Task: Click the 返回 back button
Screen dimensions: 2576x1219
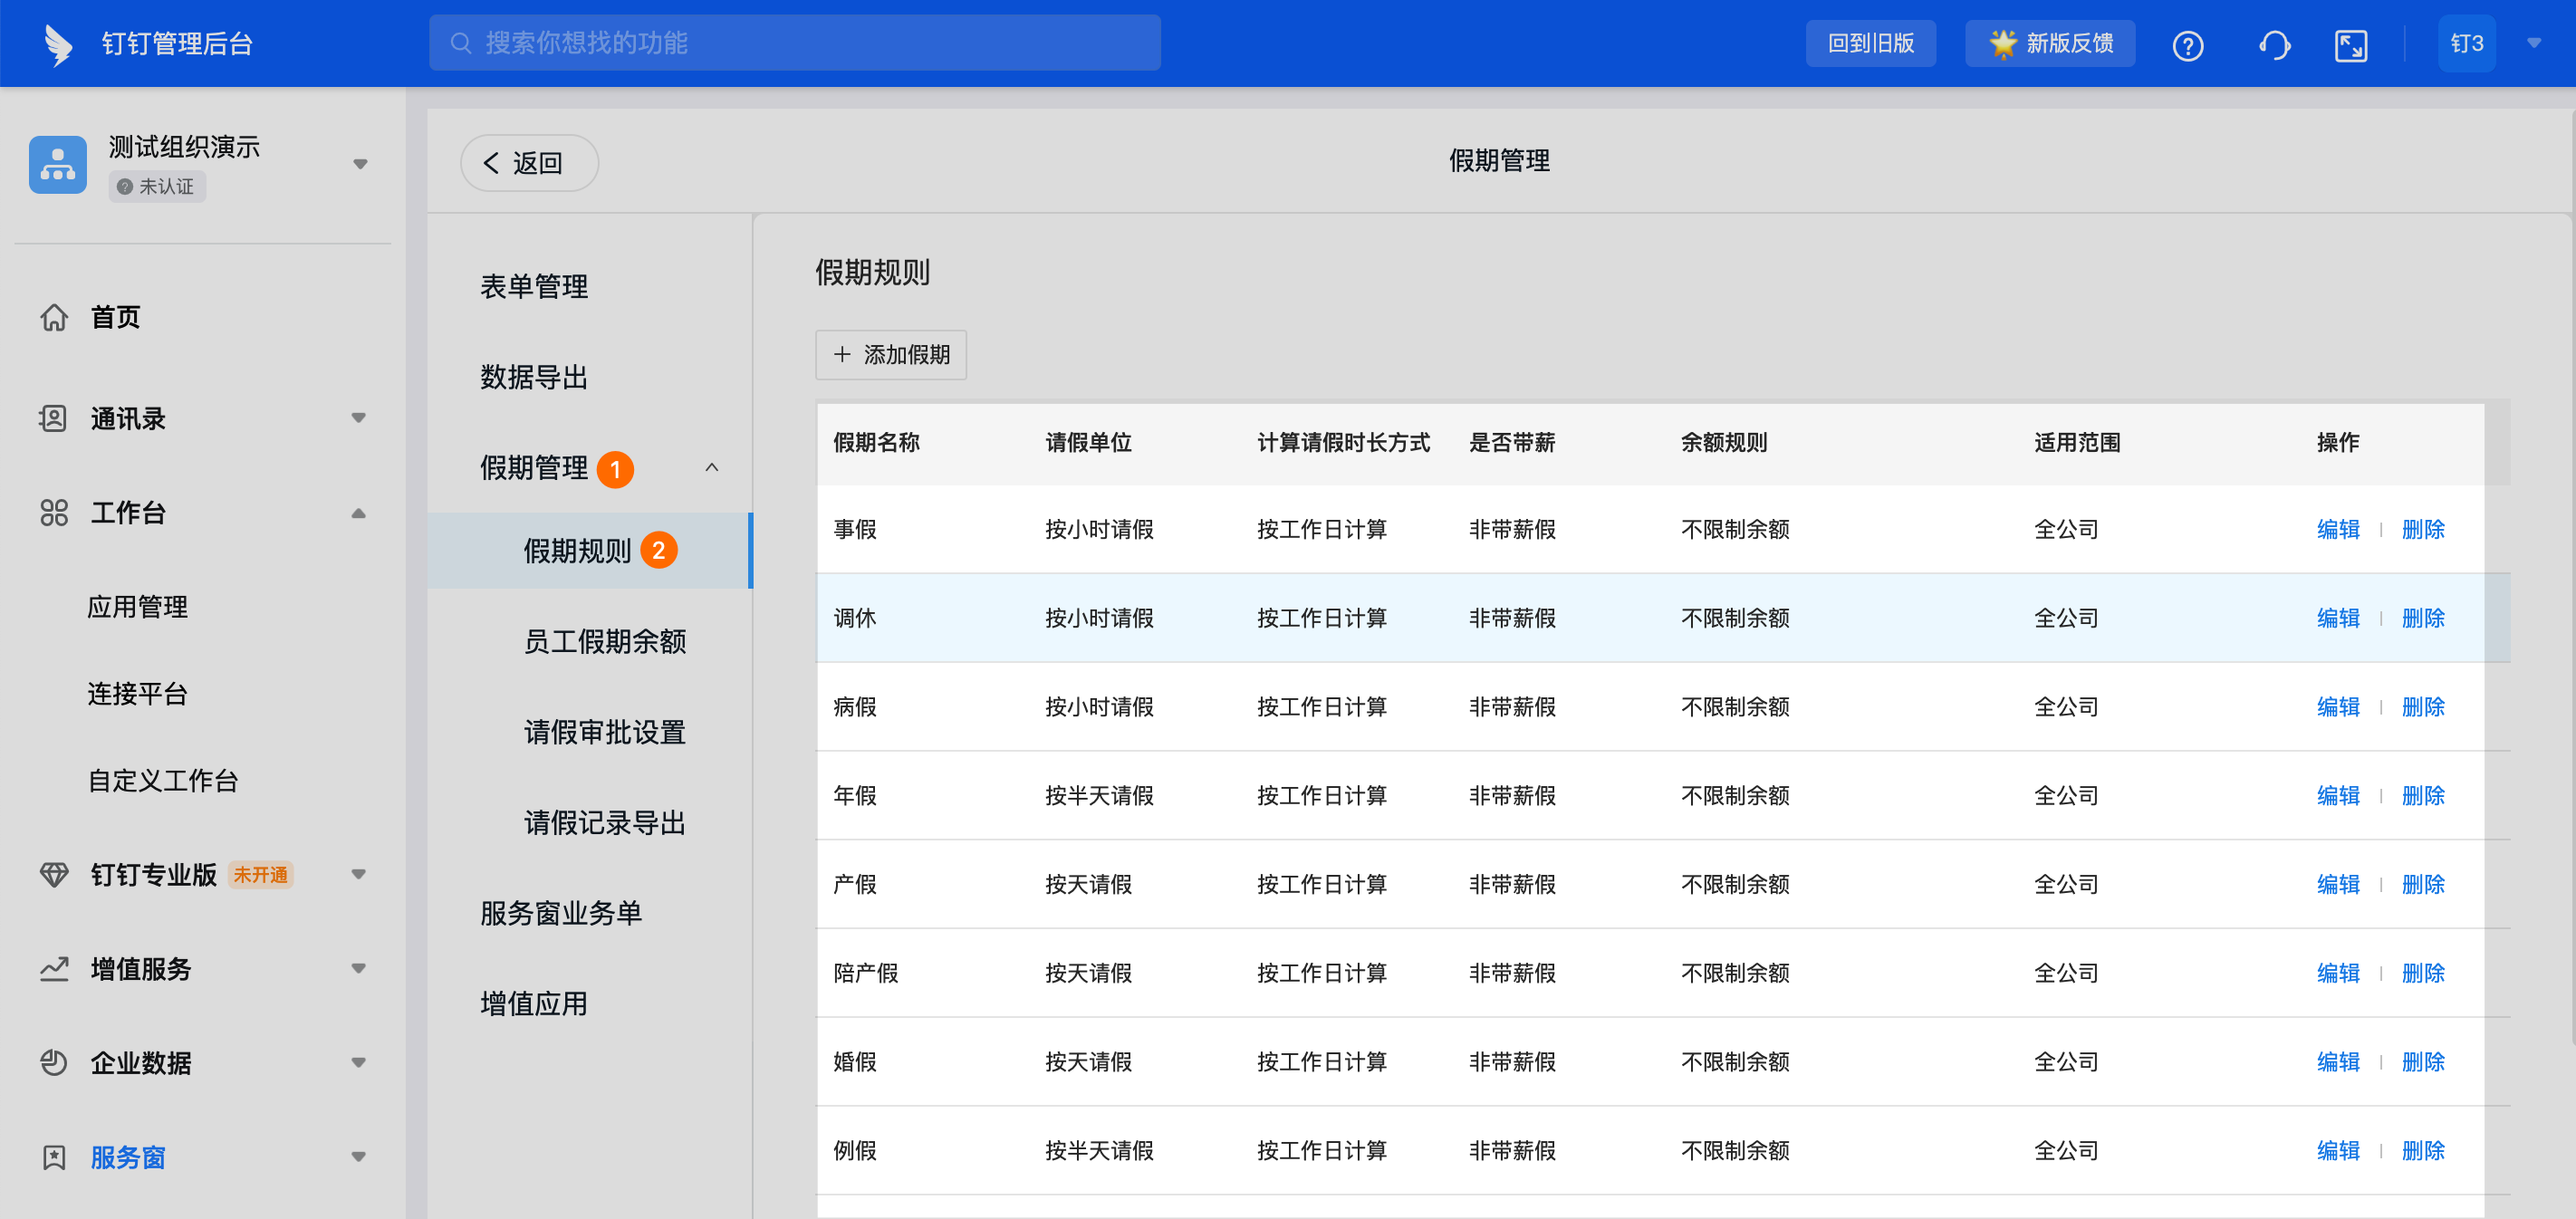Action: coord(529,162)
